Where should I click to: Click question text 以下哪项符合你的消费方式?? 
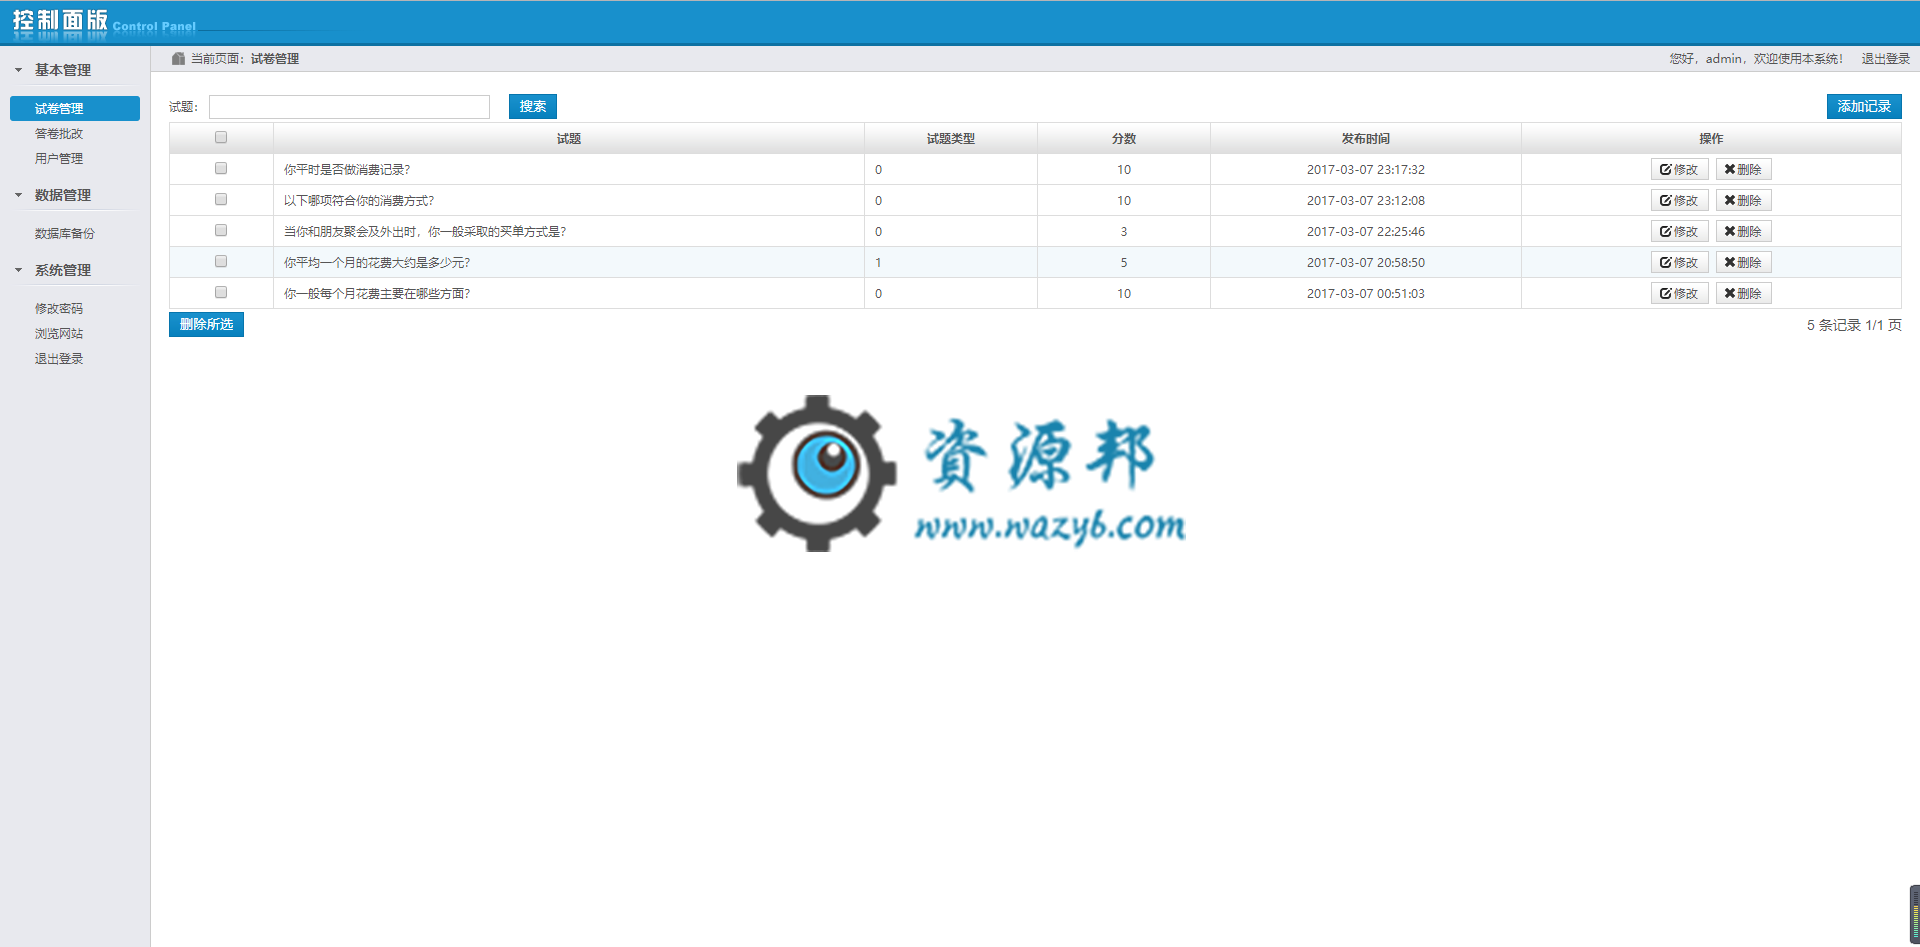(x=359, y=201)
